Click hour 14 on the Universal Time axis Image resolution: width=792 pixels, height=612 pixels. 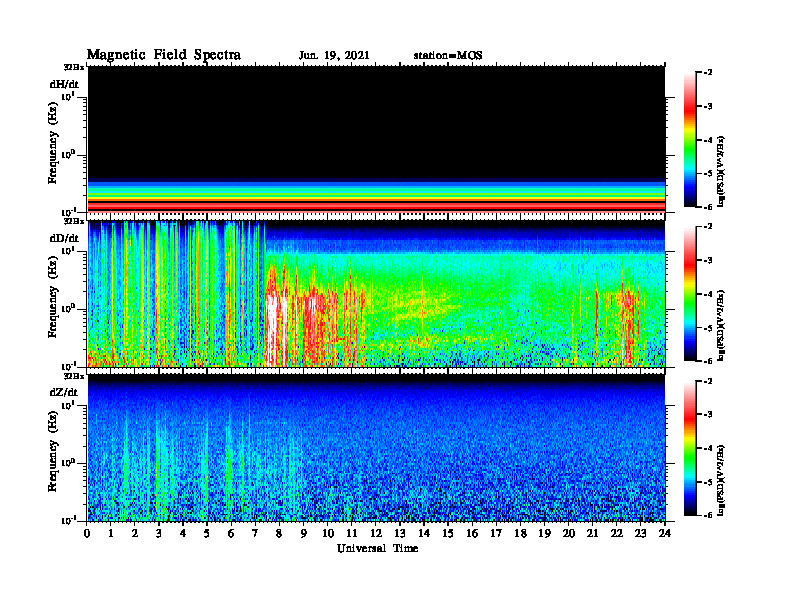[424, 533]
